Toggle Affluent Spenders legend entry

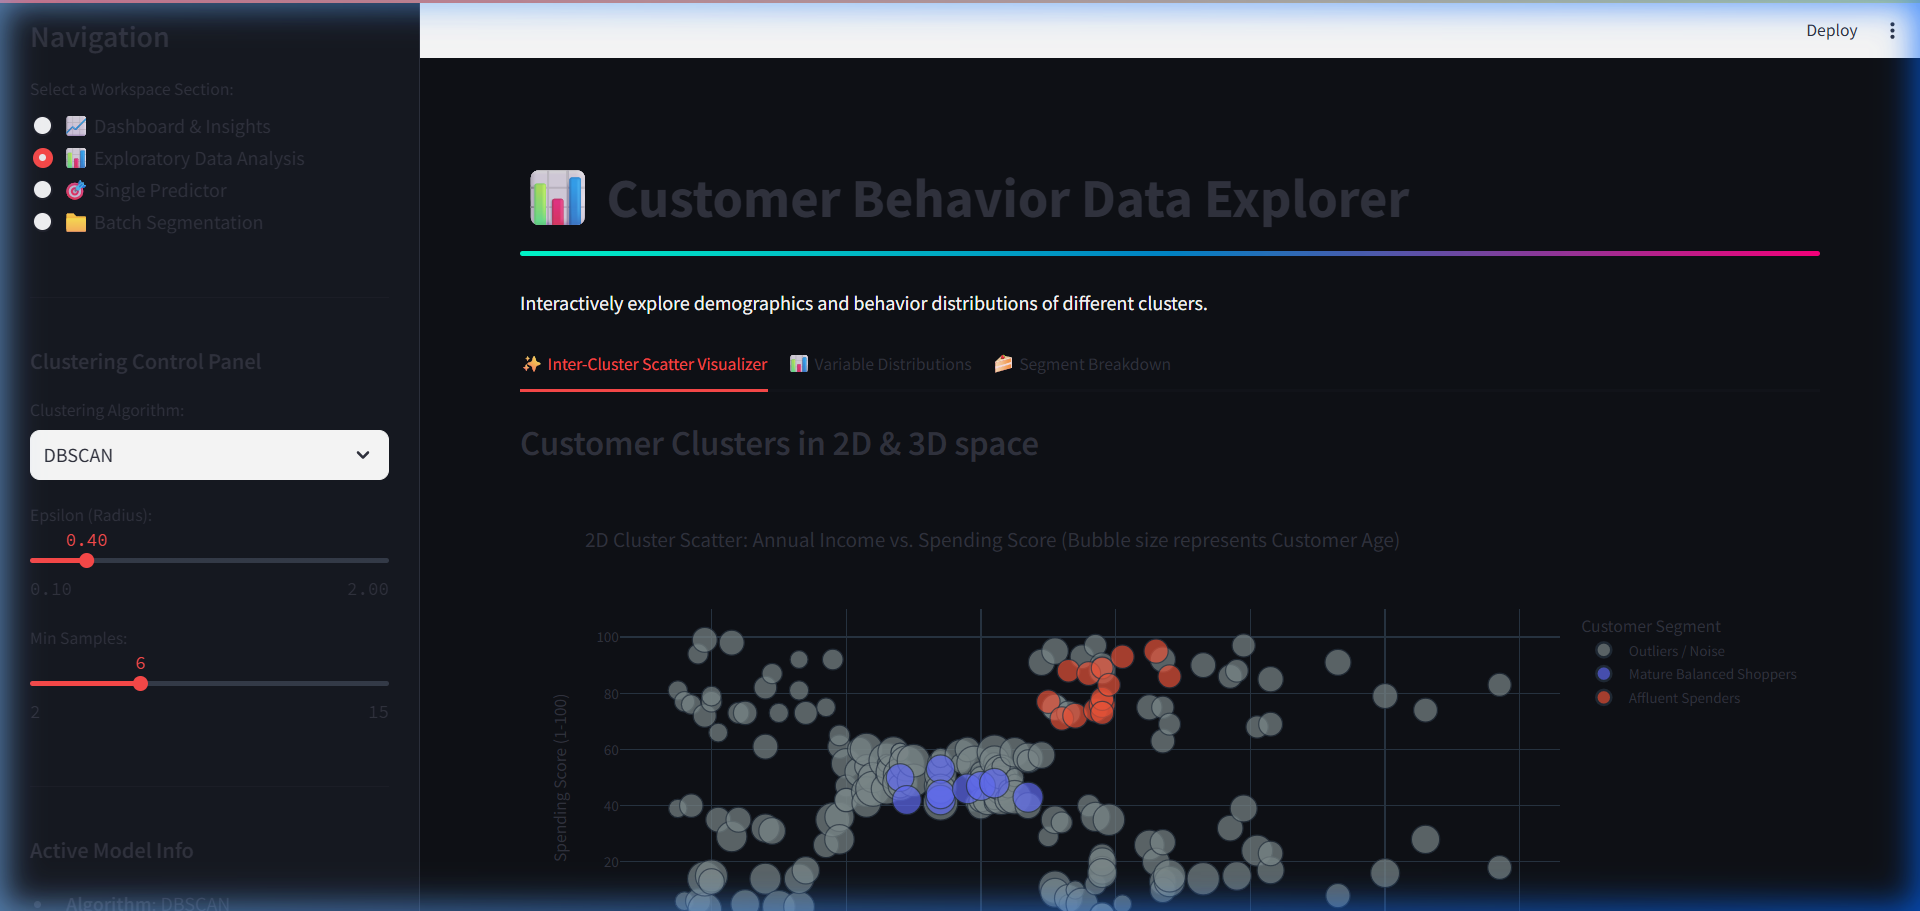1669,698
